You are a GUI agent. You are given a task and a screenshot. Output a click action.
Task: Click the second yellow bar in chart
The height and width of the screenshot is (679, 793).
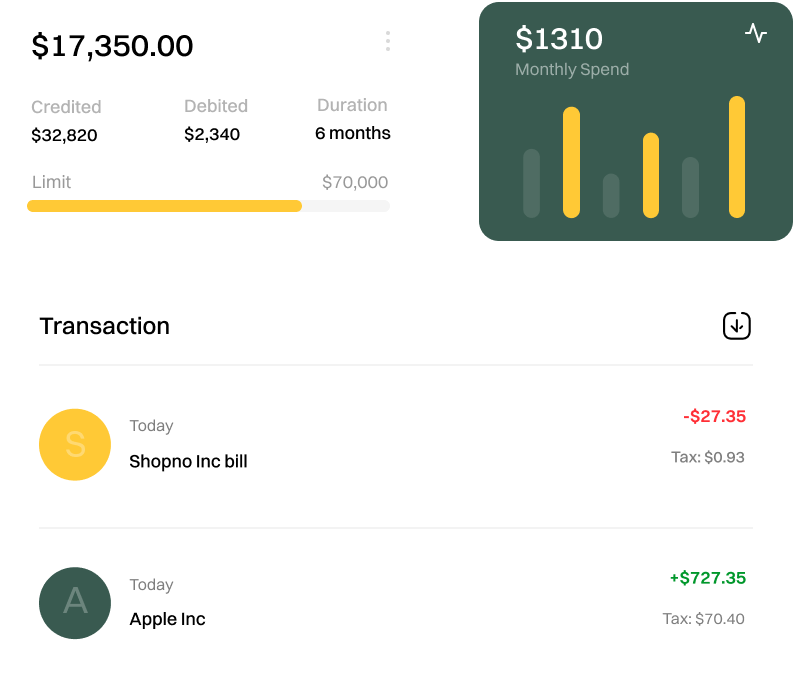(x=651, y=175)
